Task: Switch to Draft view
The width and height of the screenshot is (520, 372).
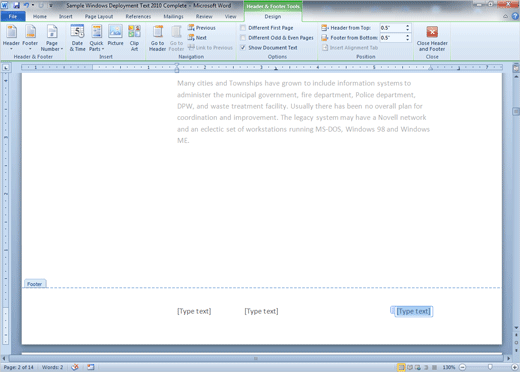Action: click(434, 367)
